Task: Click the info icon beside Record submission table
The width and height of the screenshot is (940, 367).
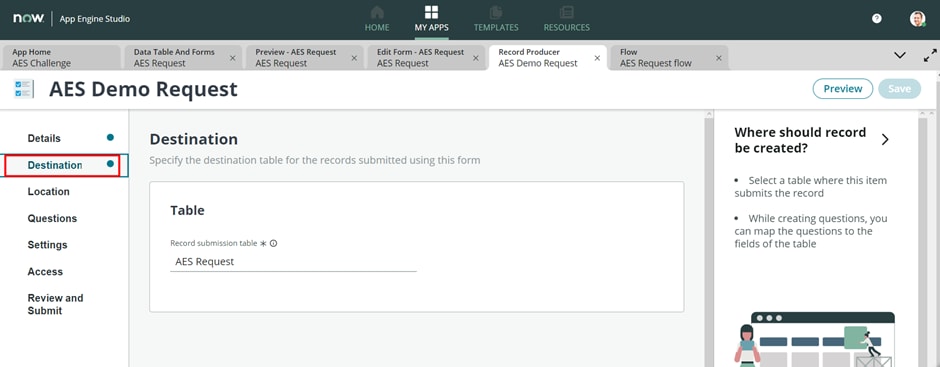Action: click(x=273, y=243)
